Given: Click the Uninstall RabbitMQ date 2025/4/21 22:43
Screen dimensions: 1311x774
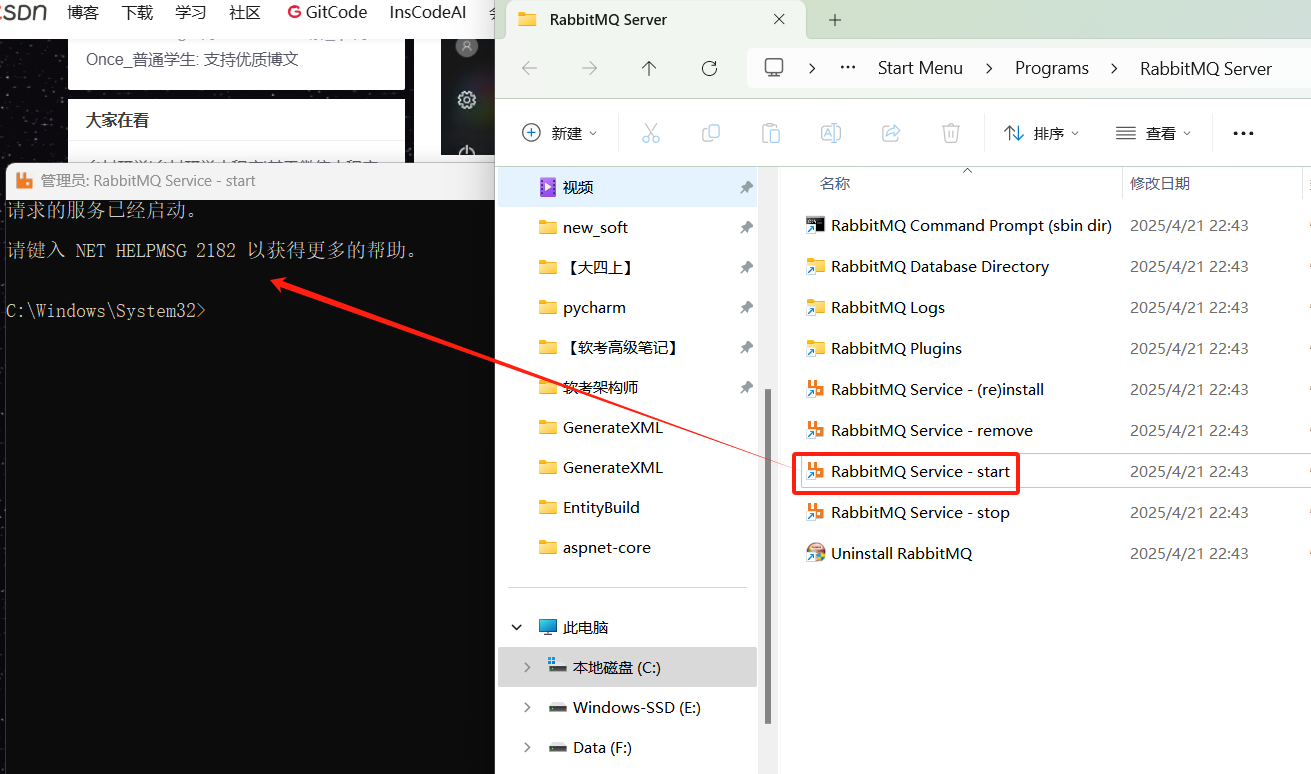Looking at the screenshot, I should pyautogui.click(x=1189, y=553).
